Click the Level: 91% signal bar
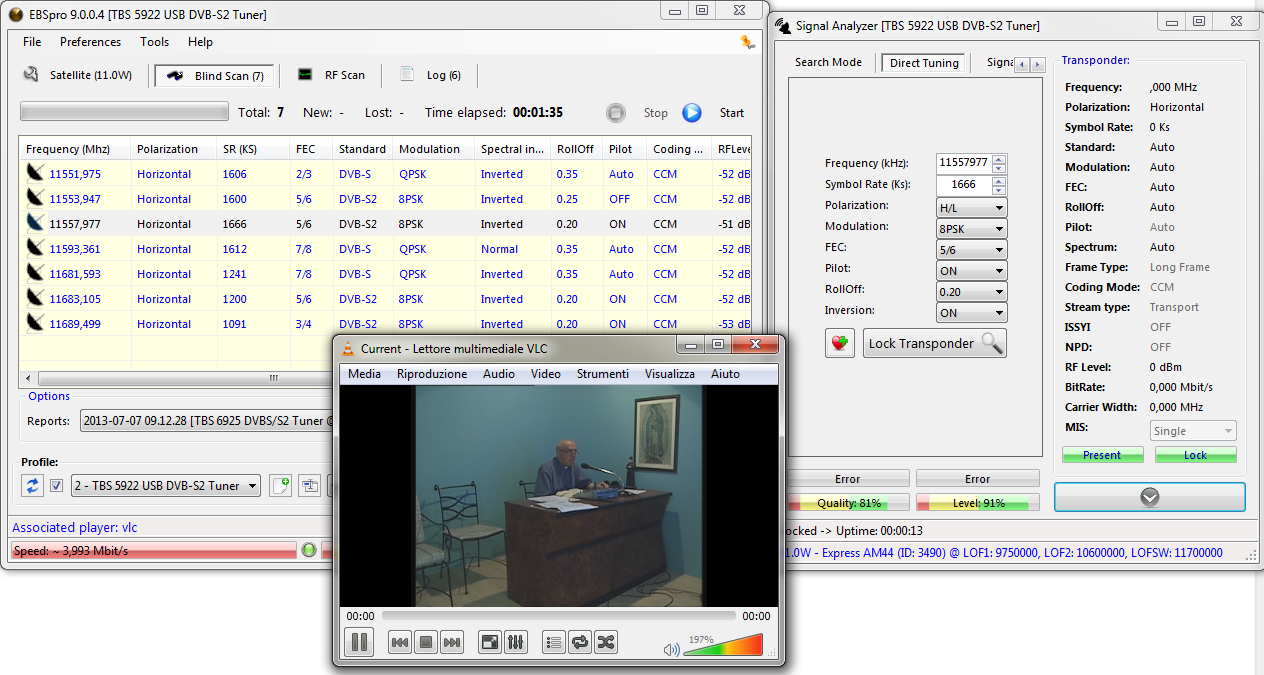 pyautogui.click(x=978, y=503)
